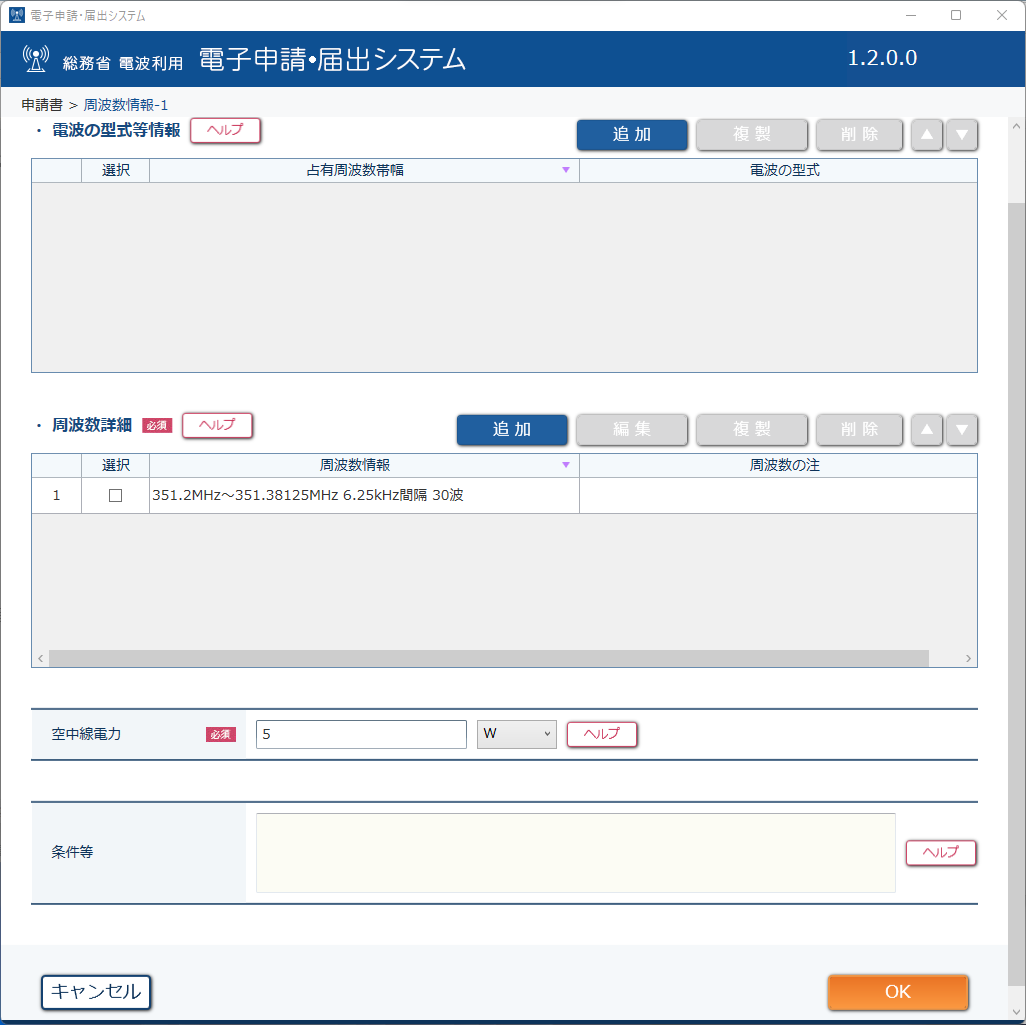
Task: Click the 空中線電力 input field
Action: [x=361, y=734]
